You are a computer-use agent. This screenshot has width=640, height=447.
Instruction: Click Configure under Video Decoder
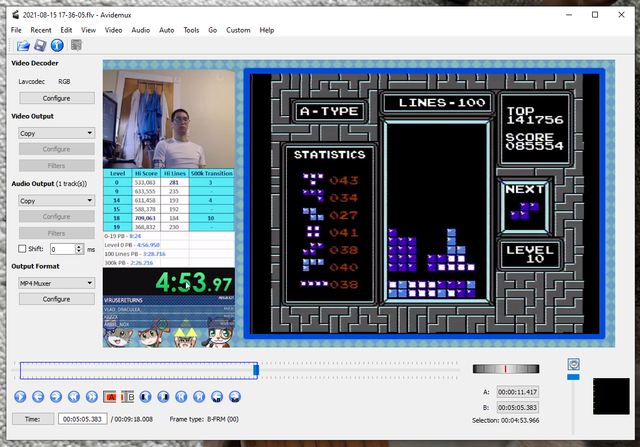point(56,98)
